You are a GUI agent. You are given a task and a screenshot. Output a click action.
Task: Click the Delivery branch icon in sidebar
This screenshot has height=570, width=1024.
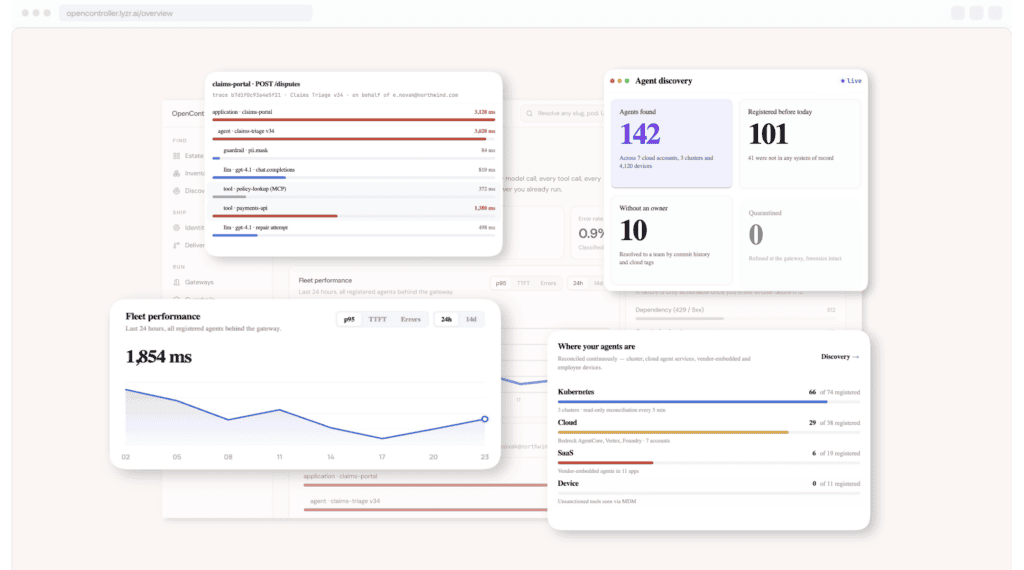(x=176, y=245)
